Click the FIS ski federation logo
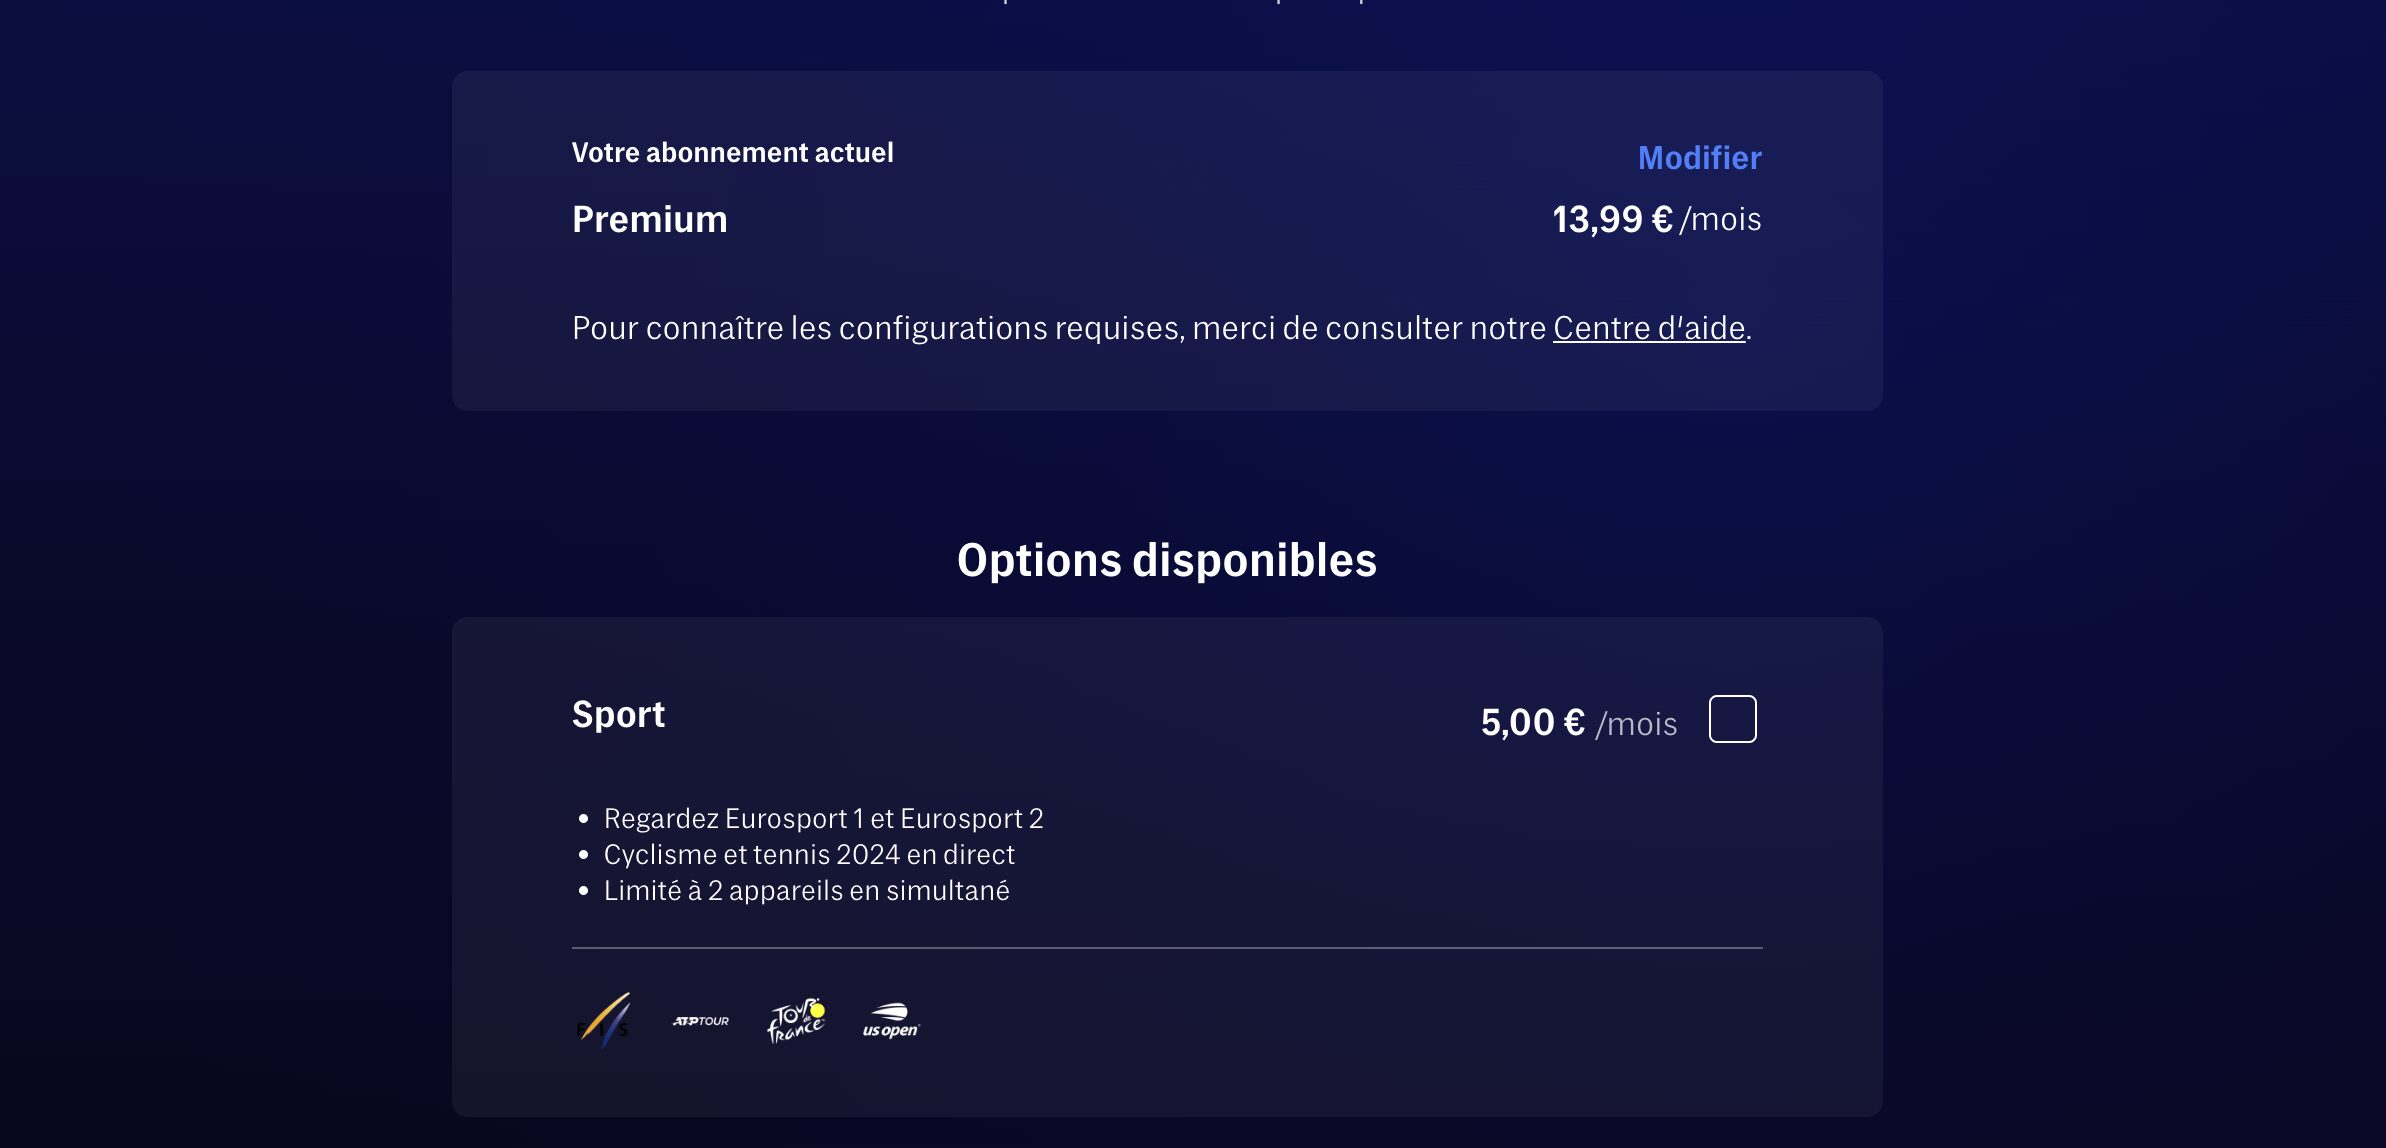This screenshot has width=2386, height=1148. tap(604, 1021)
